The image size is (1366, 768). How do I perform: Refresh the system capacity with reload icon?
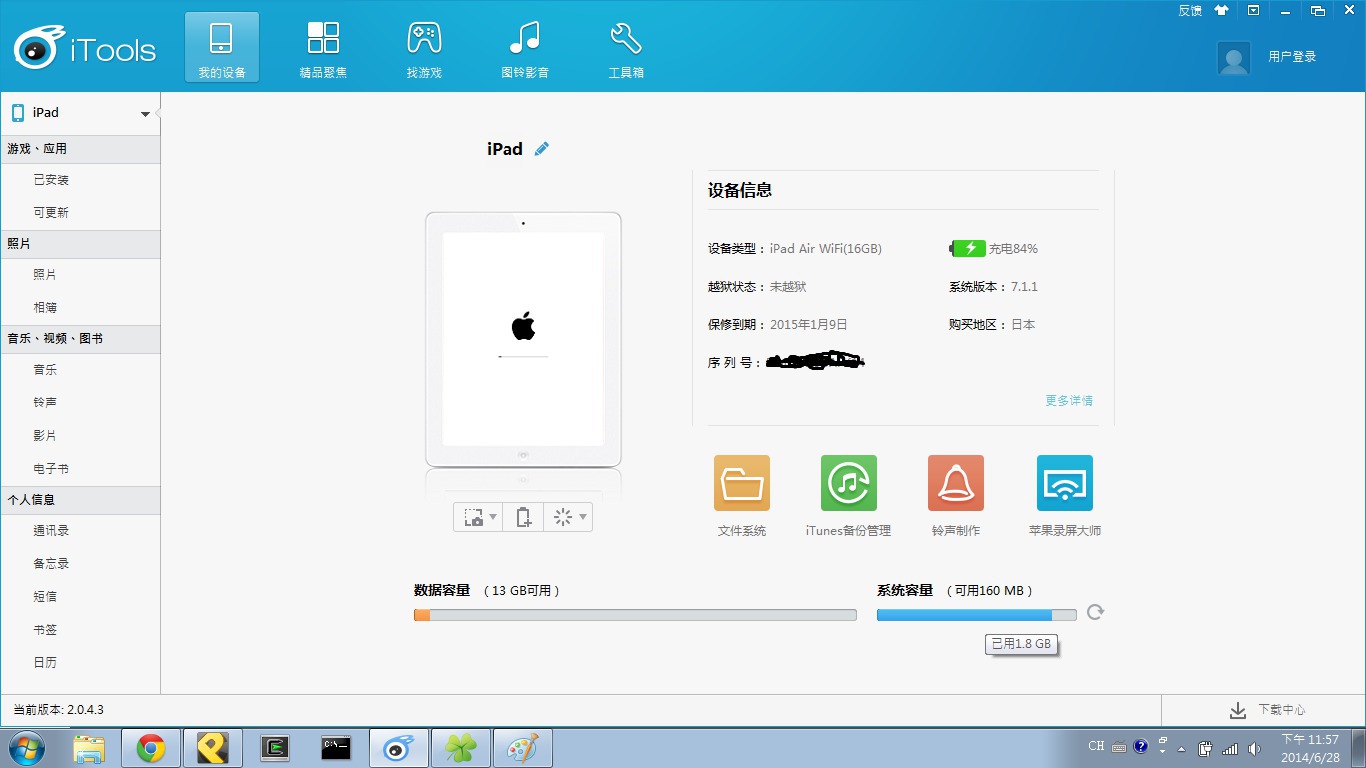(x=1095, y=612)
